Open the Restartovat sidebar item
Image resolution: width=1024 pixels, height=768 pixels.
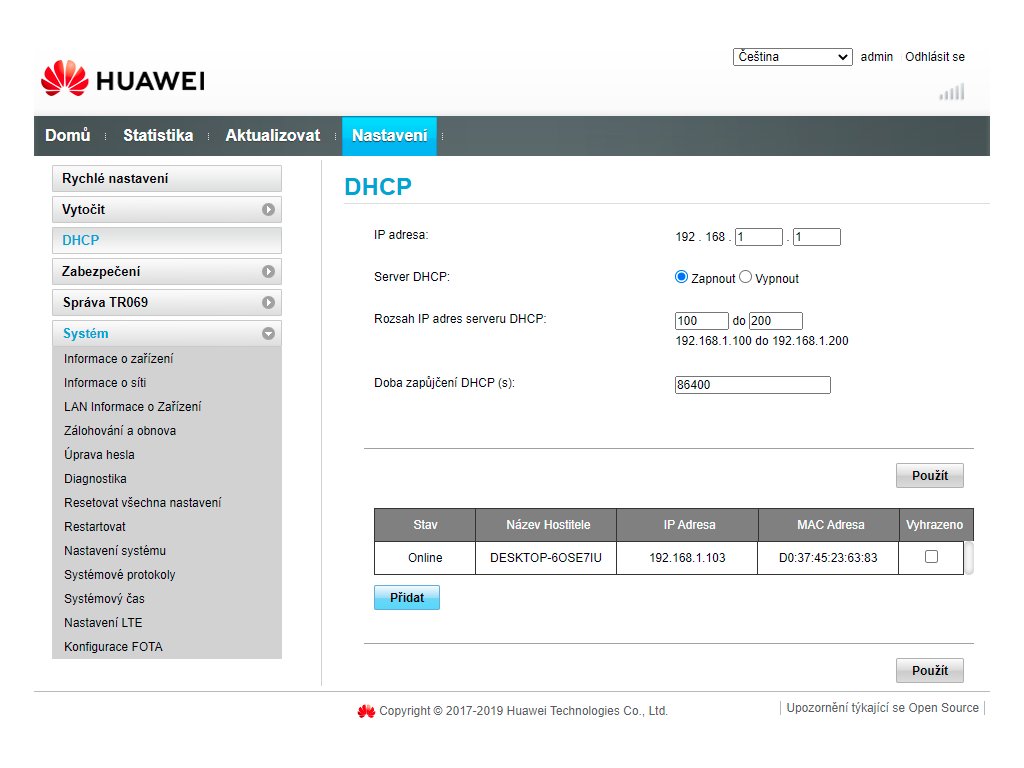click(95, 527)
